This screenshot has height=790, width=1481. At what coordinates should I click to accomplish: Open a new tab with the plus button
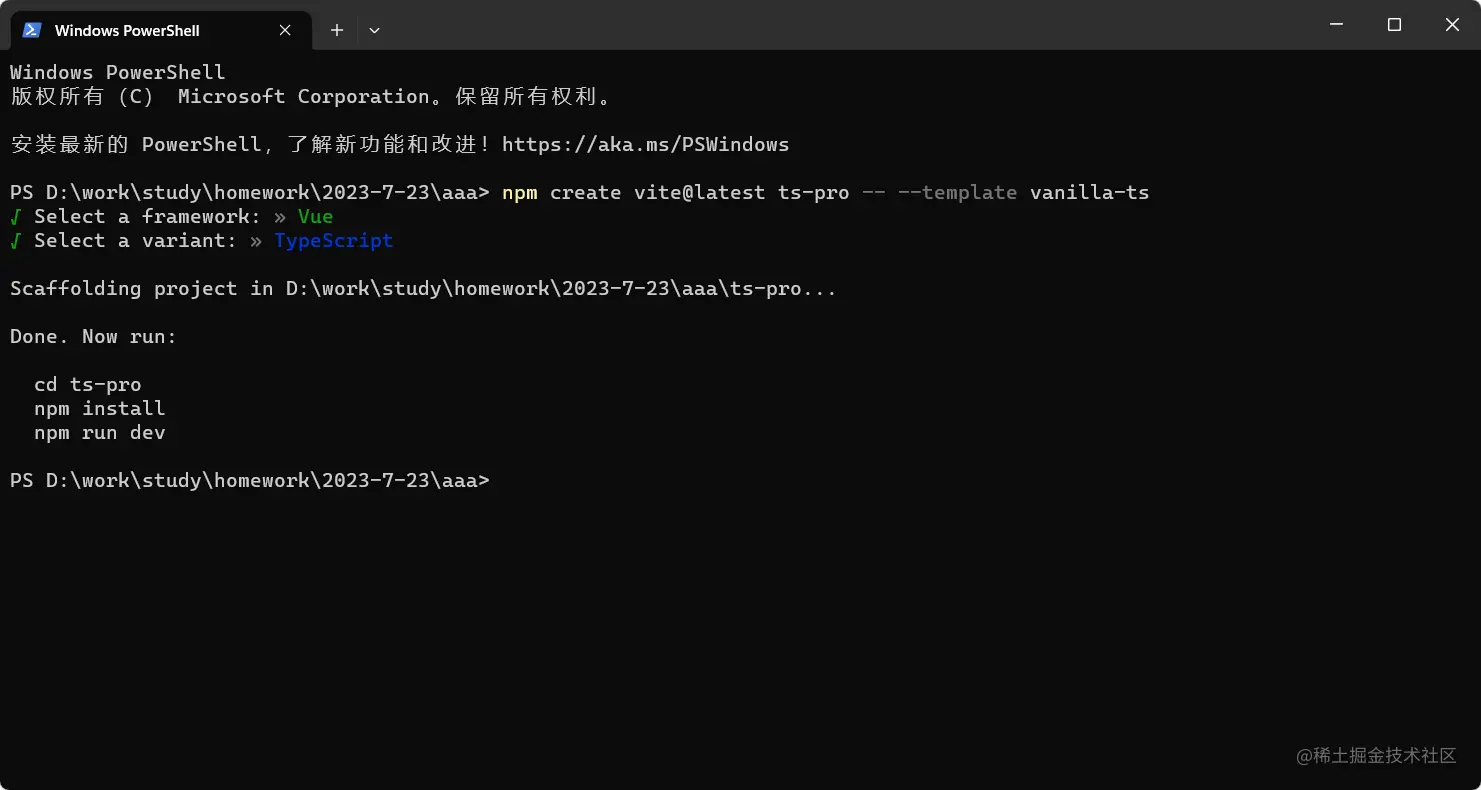pos(337,30)
